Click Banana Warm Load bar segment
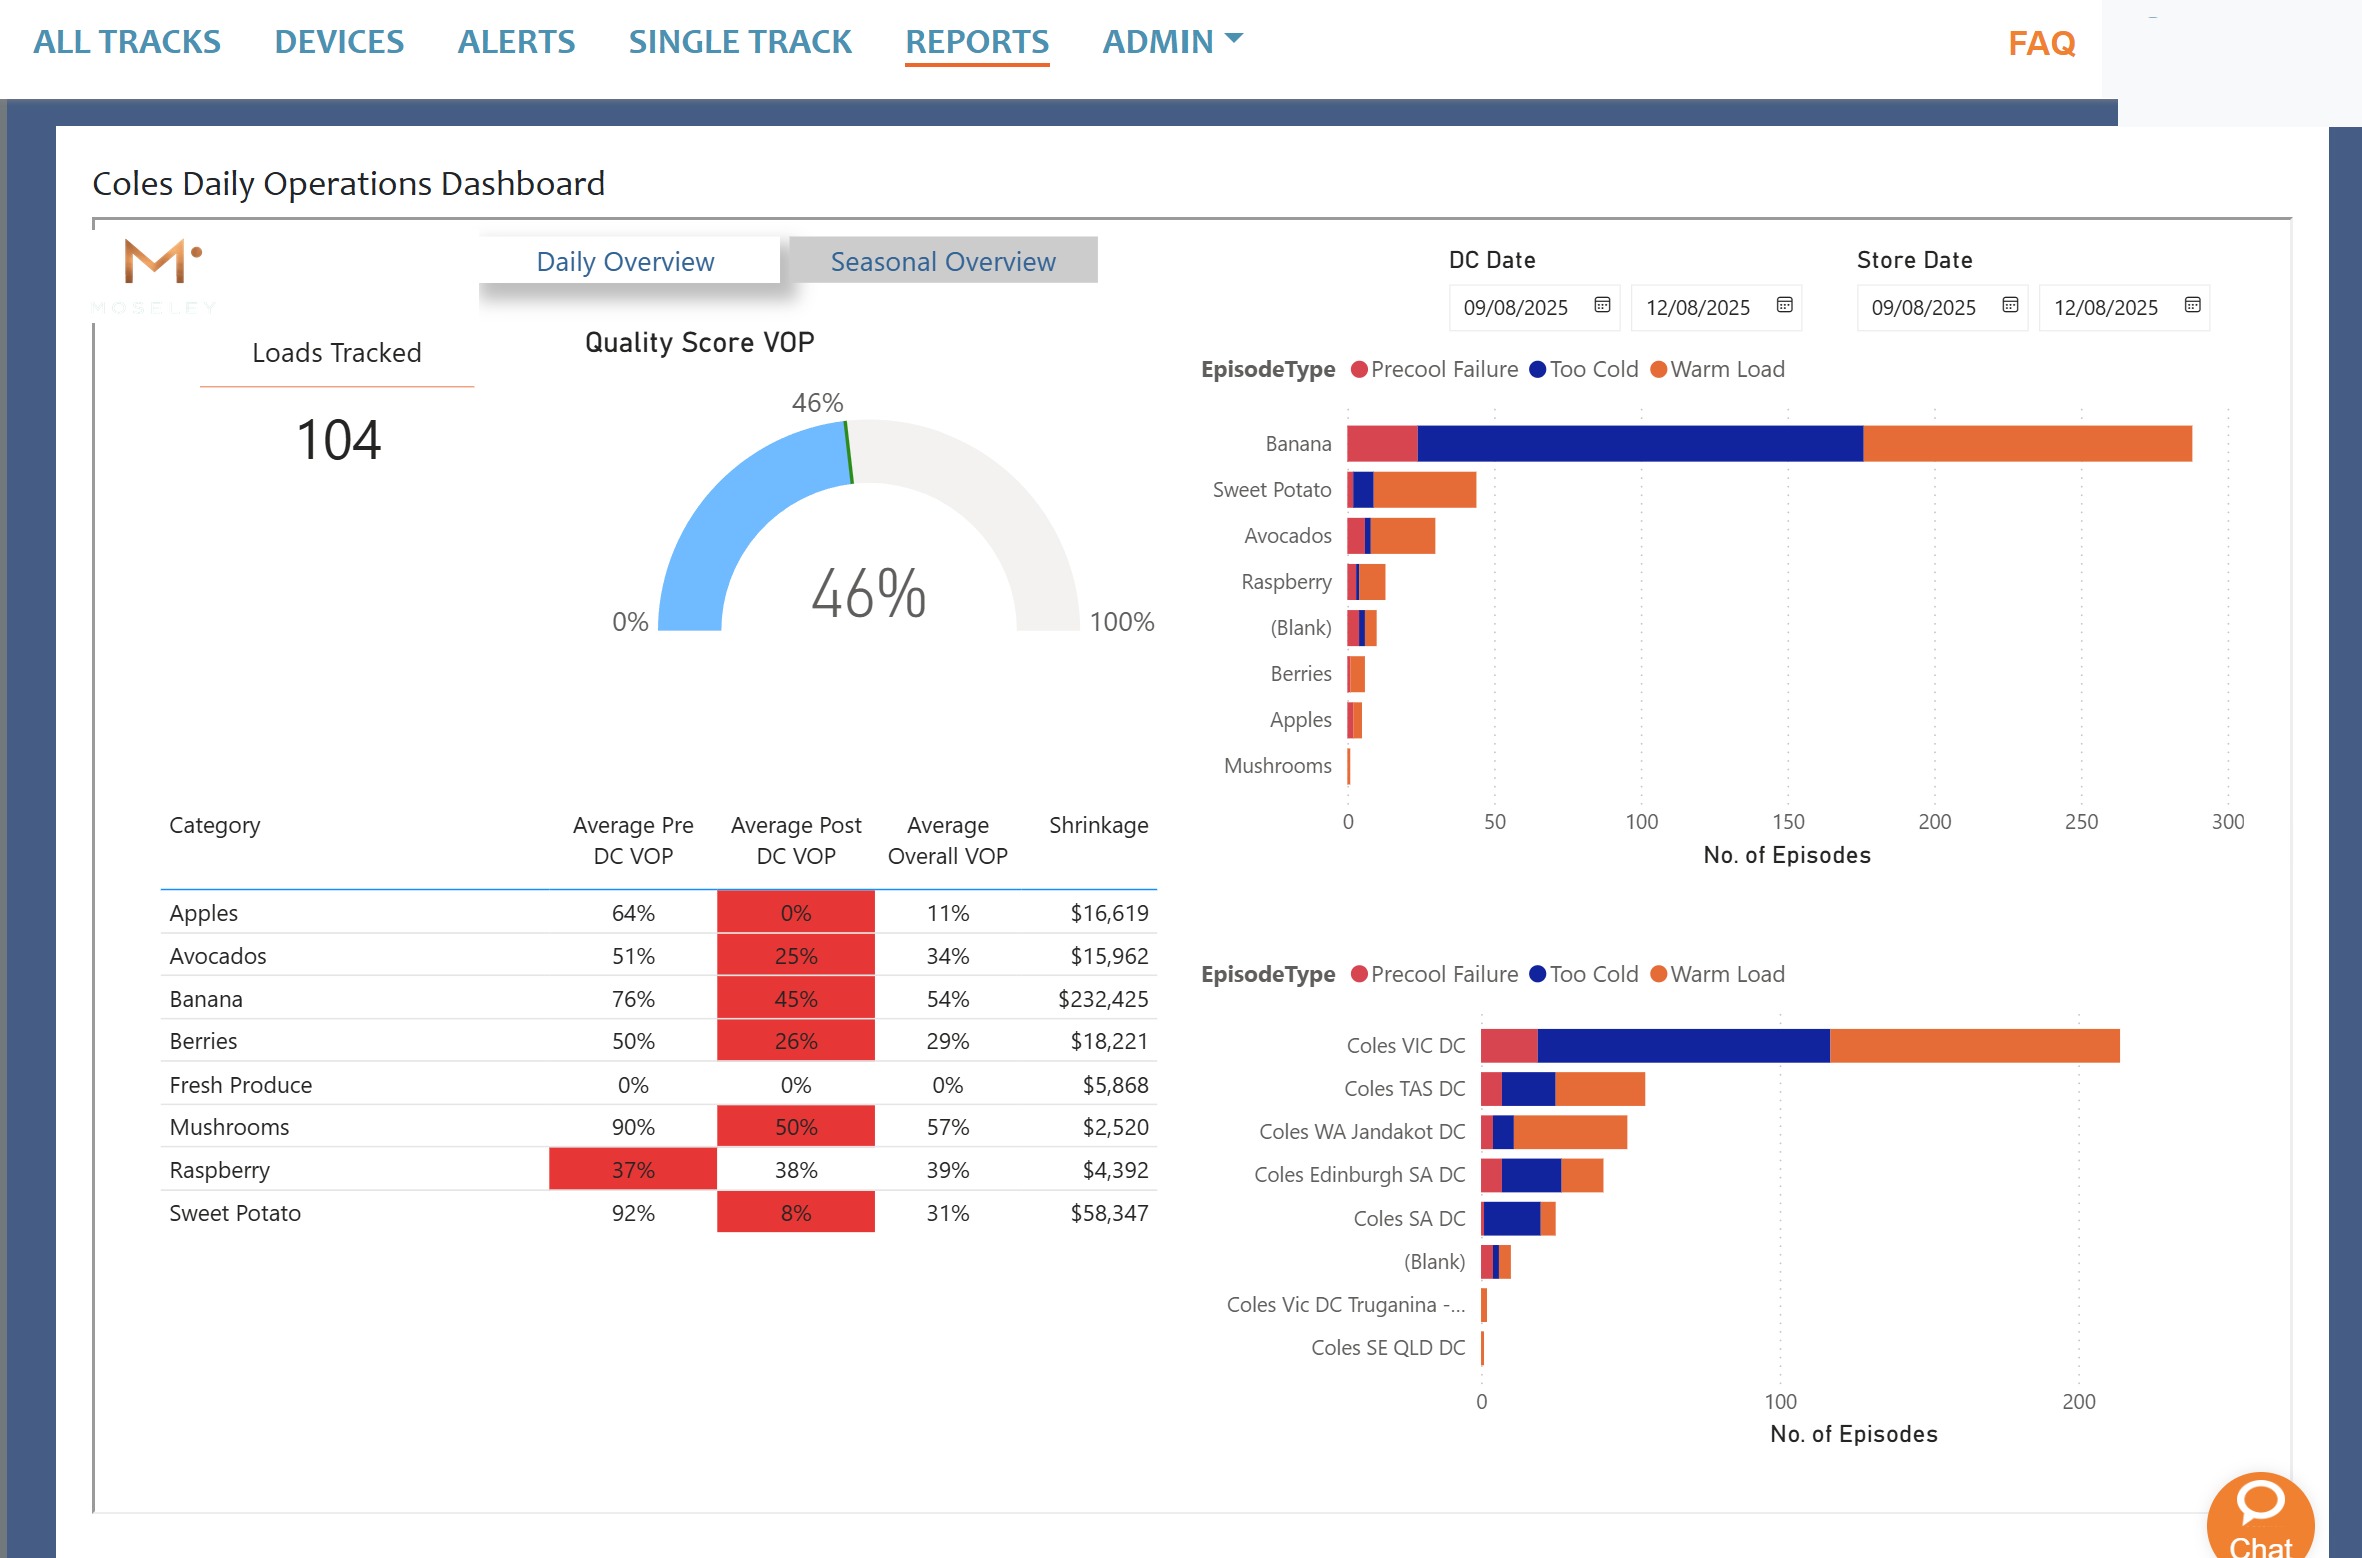The image size is (2362, 1558). [2027, 443]
